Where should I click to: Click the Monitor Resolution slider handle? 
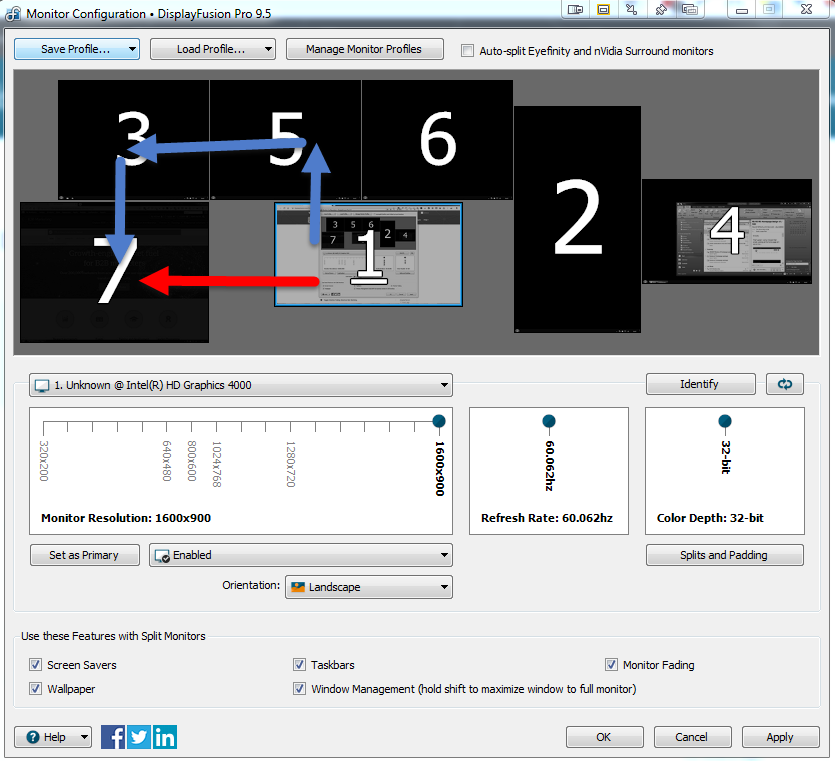pos(438,421)
